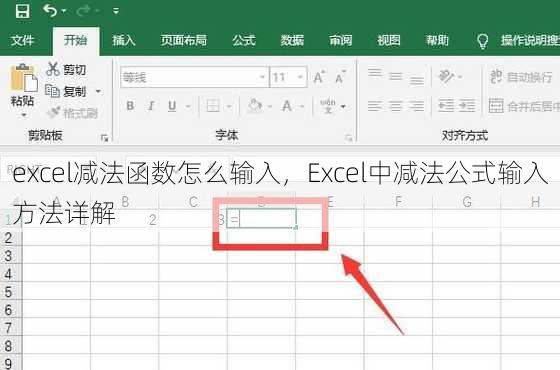Click the Center alignment icon

[x=396, y=106]
